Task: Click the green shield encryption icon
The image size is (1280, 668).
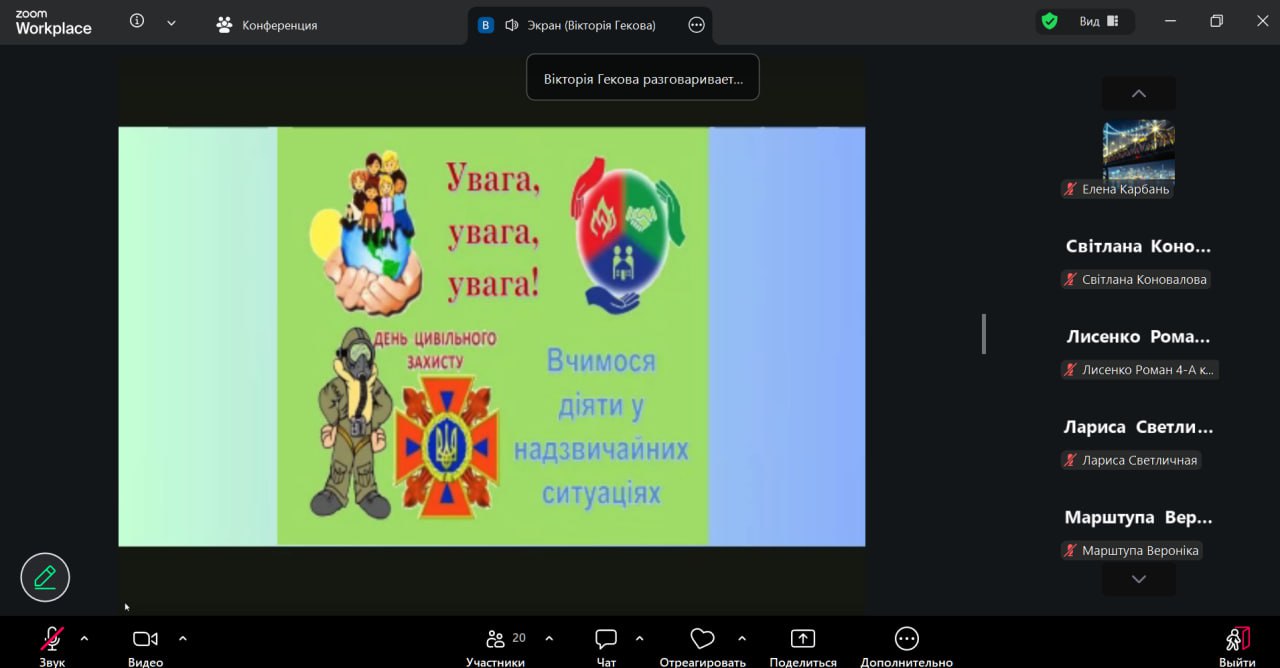Action: pos(1049,21)
